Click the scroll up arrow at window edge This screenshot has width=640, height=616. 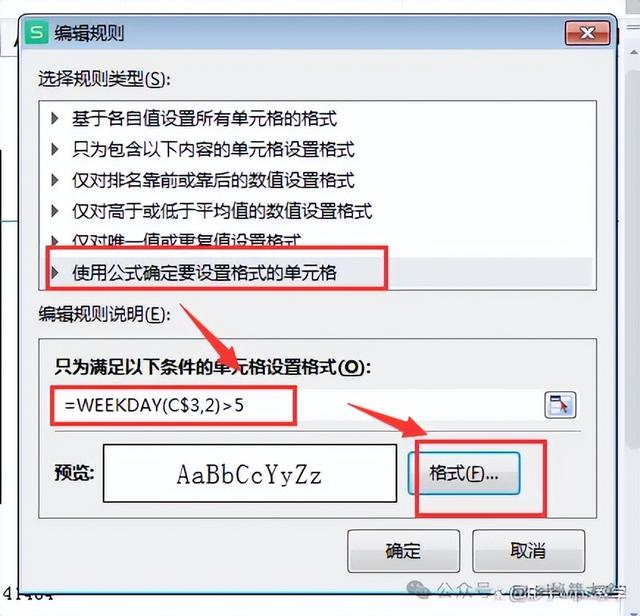634,52
